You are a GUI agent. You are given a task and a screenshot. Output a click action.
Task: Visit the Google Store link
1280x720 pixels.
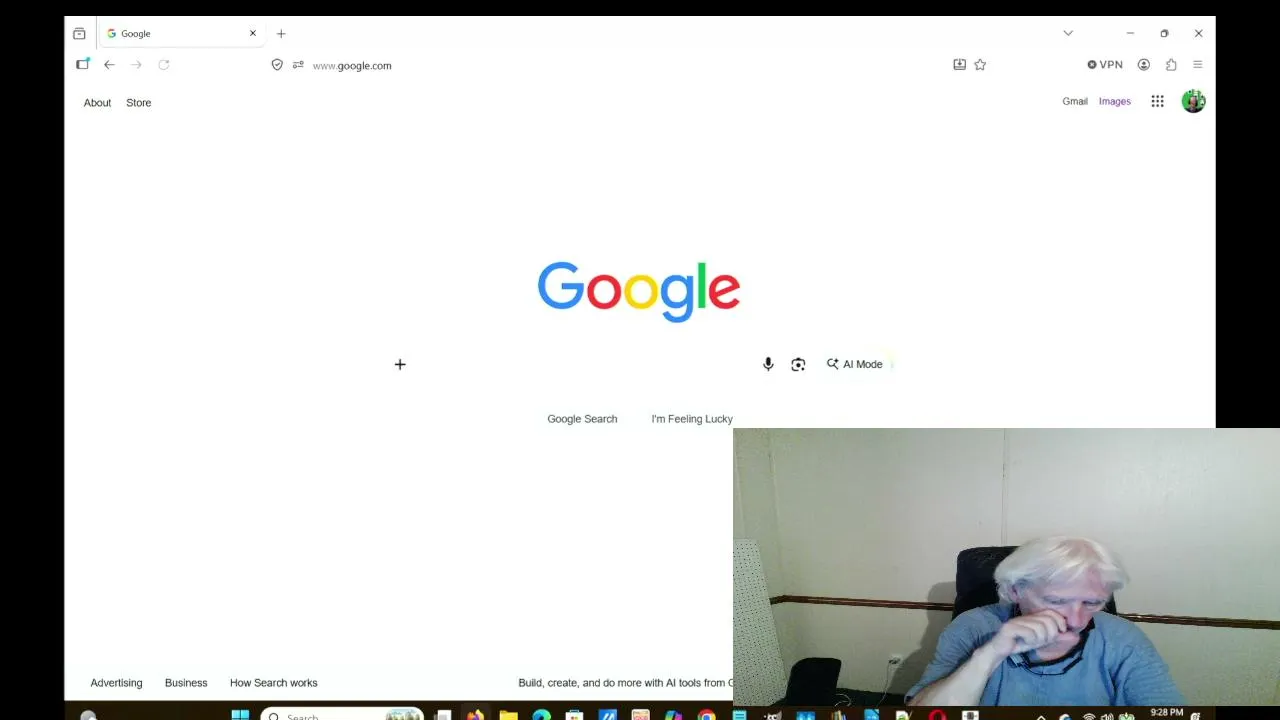[x=139, y=102]
